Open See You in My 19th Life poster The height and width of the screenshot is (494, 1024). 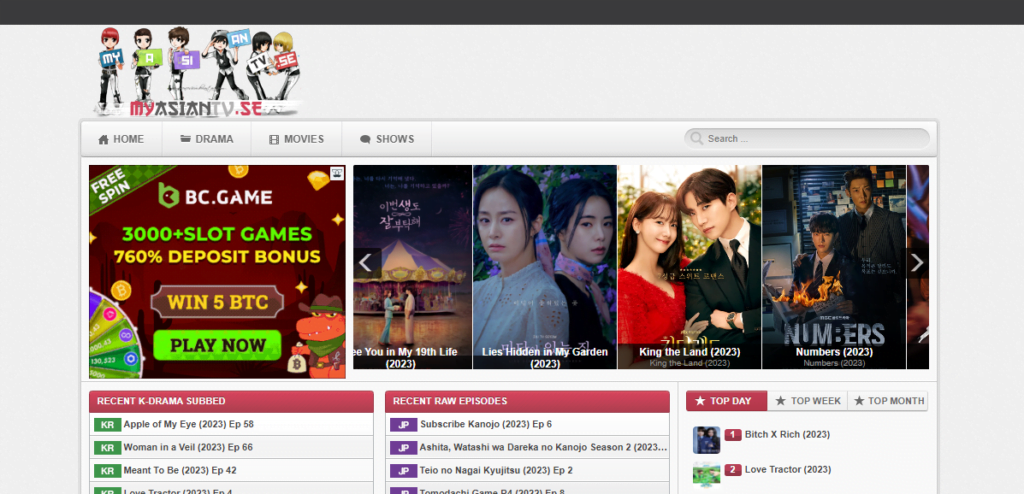coord(413,267)
